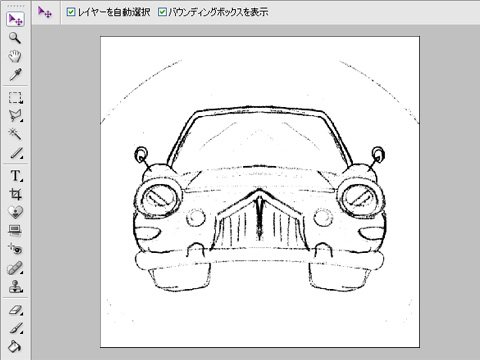Select the Clone Stamp tool
Screen dimensions: 480x360
(15, 286)
